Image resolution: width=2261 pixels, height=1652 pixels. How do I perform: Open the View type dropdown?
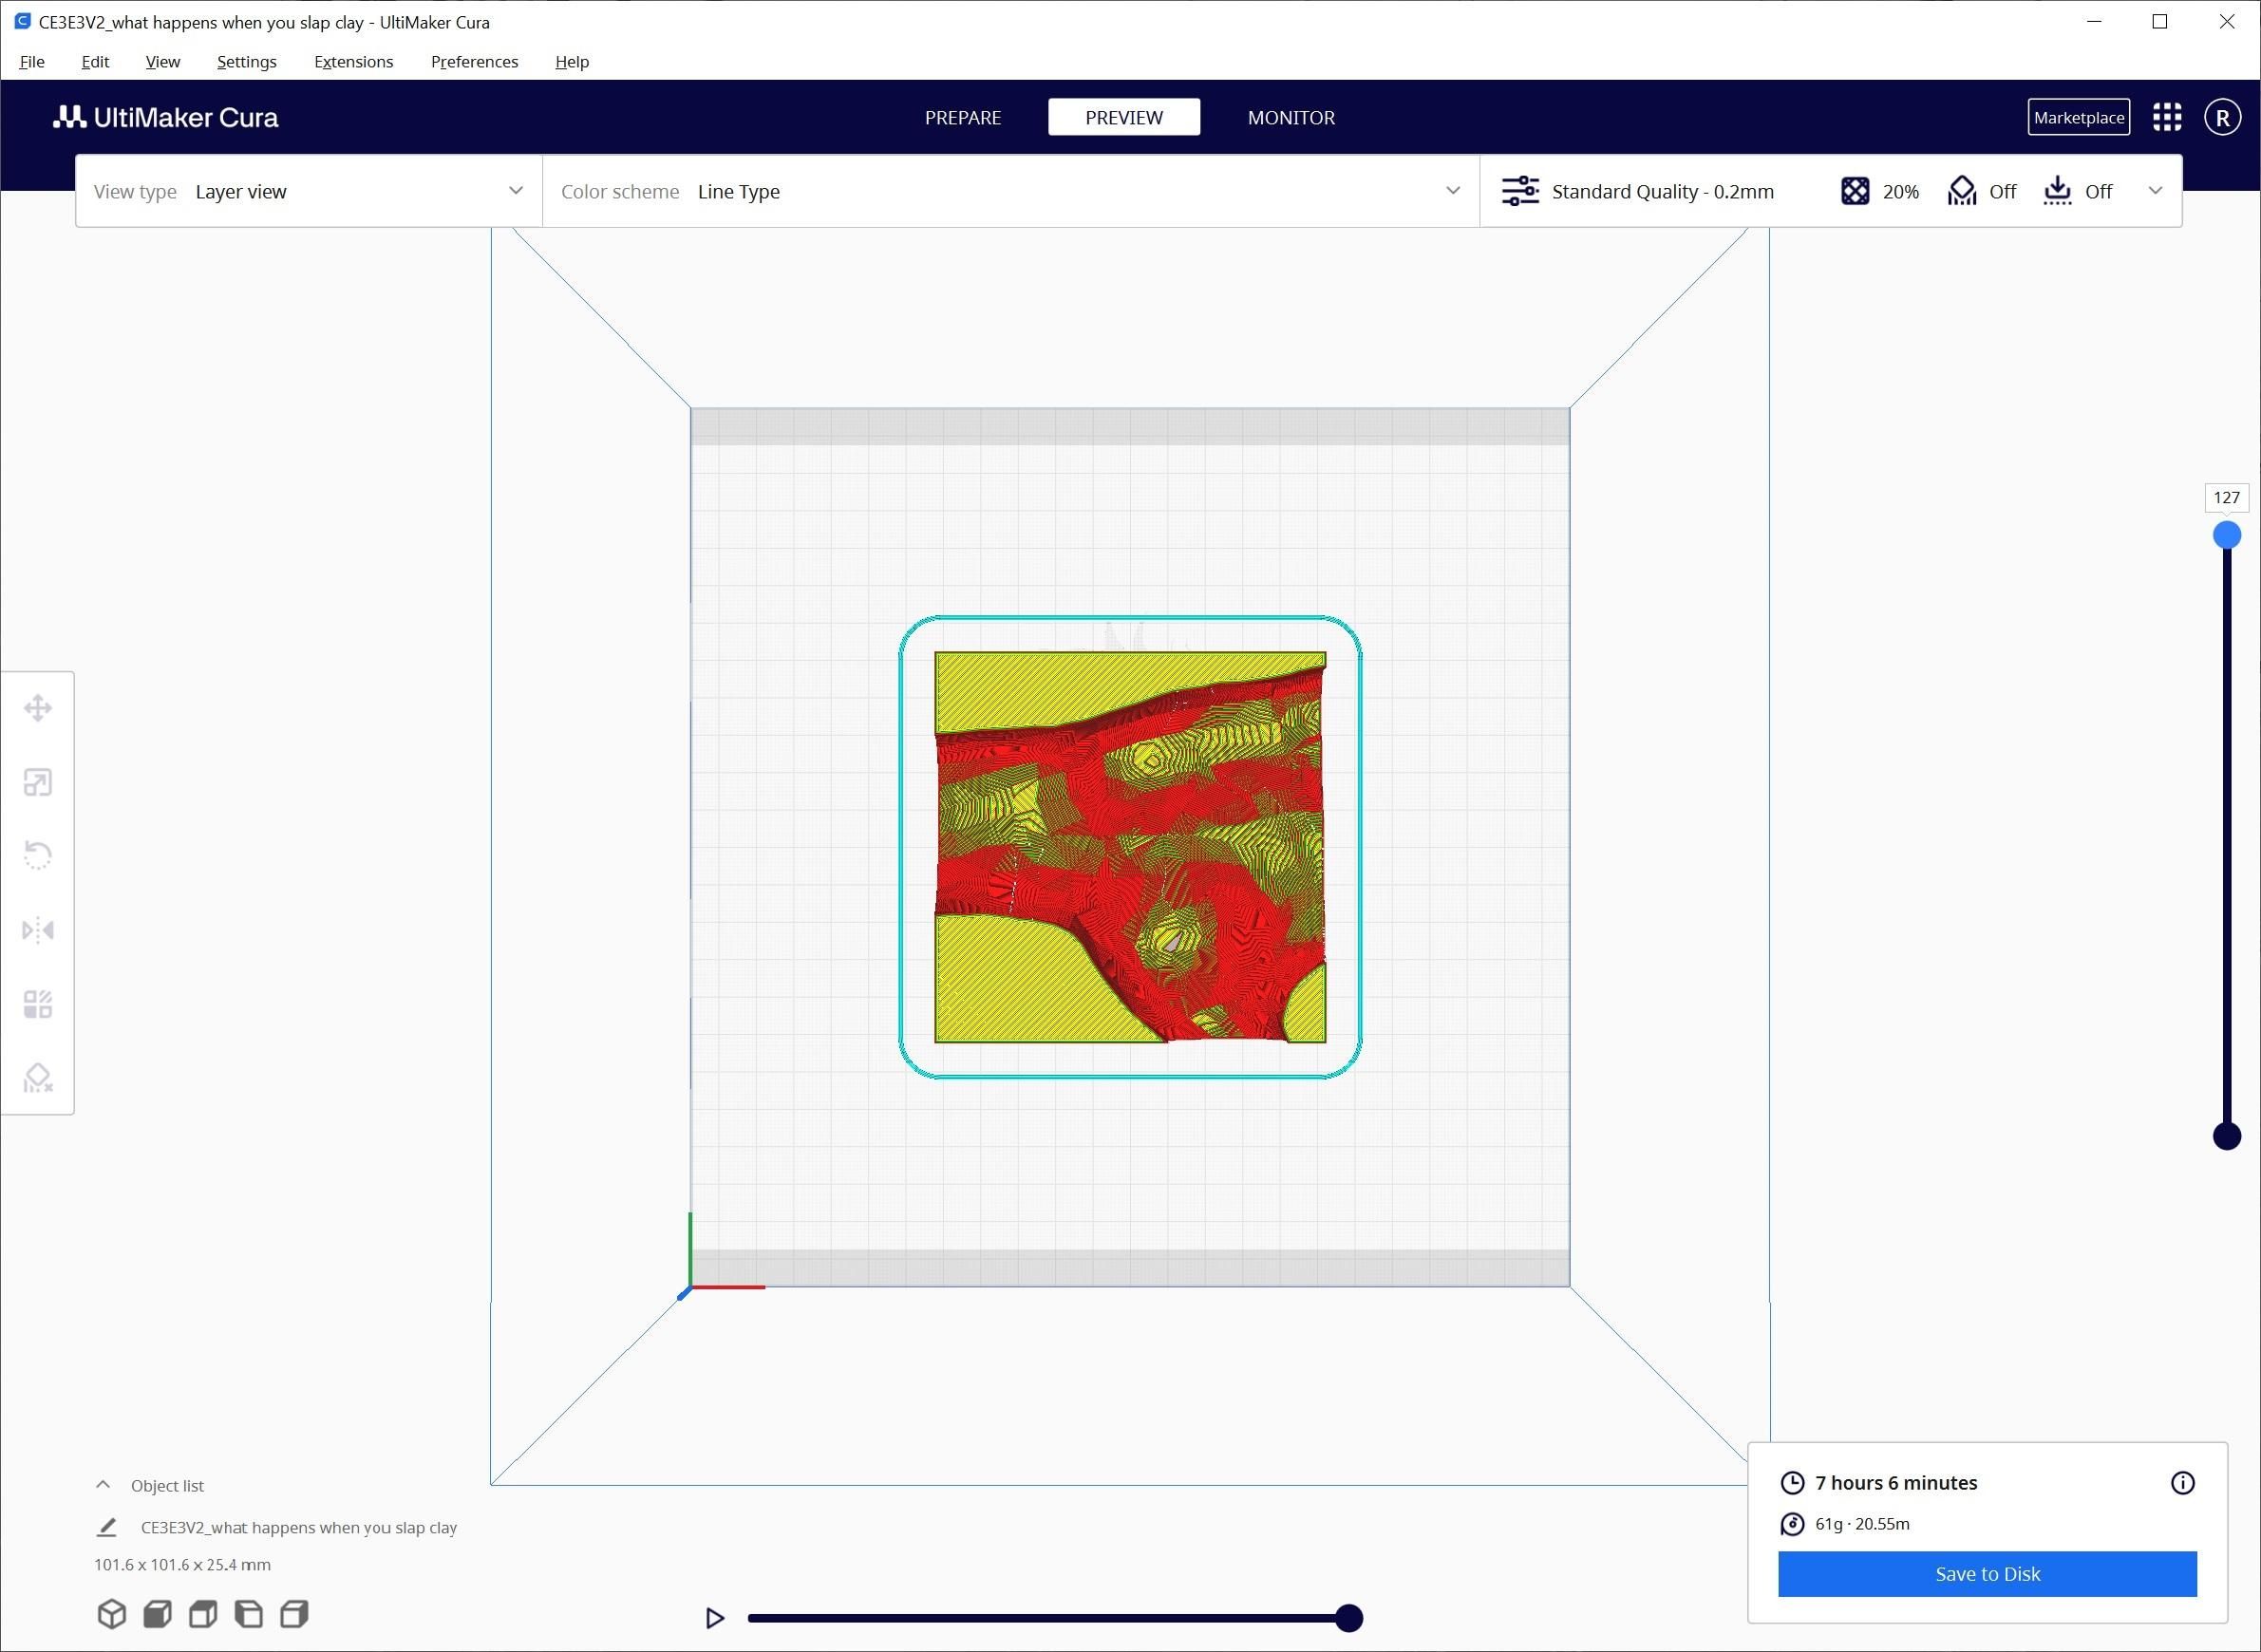point(308,191)
